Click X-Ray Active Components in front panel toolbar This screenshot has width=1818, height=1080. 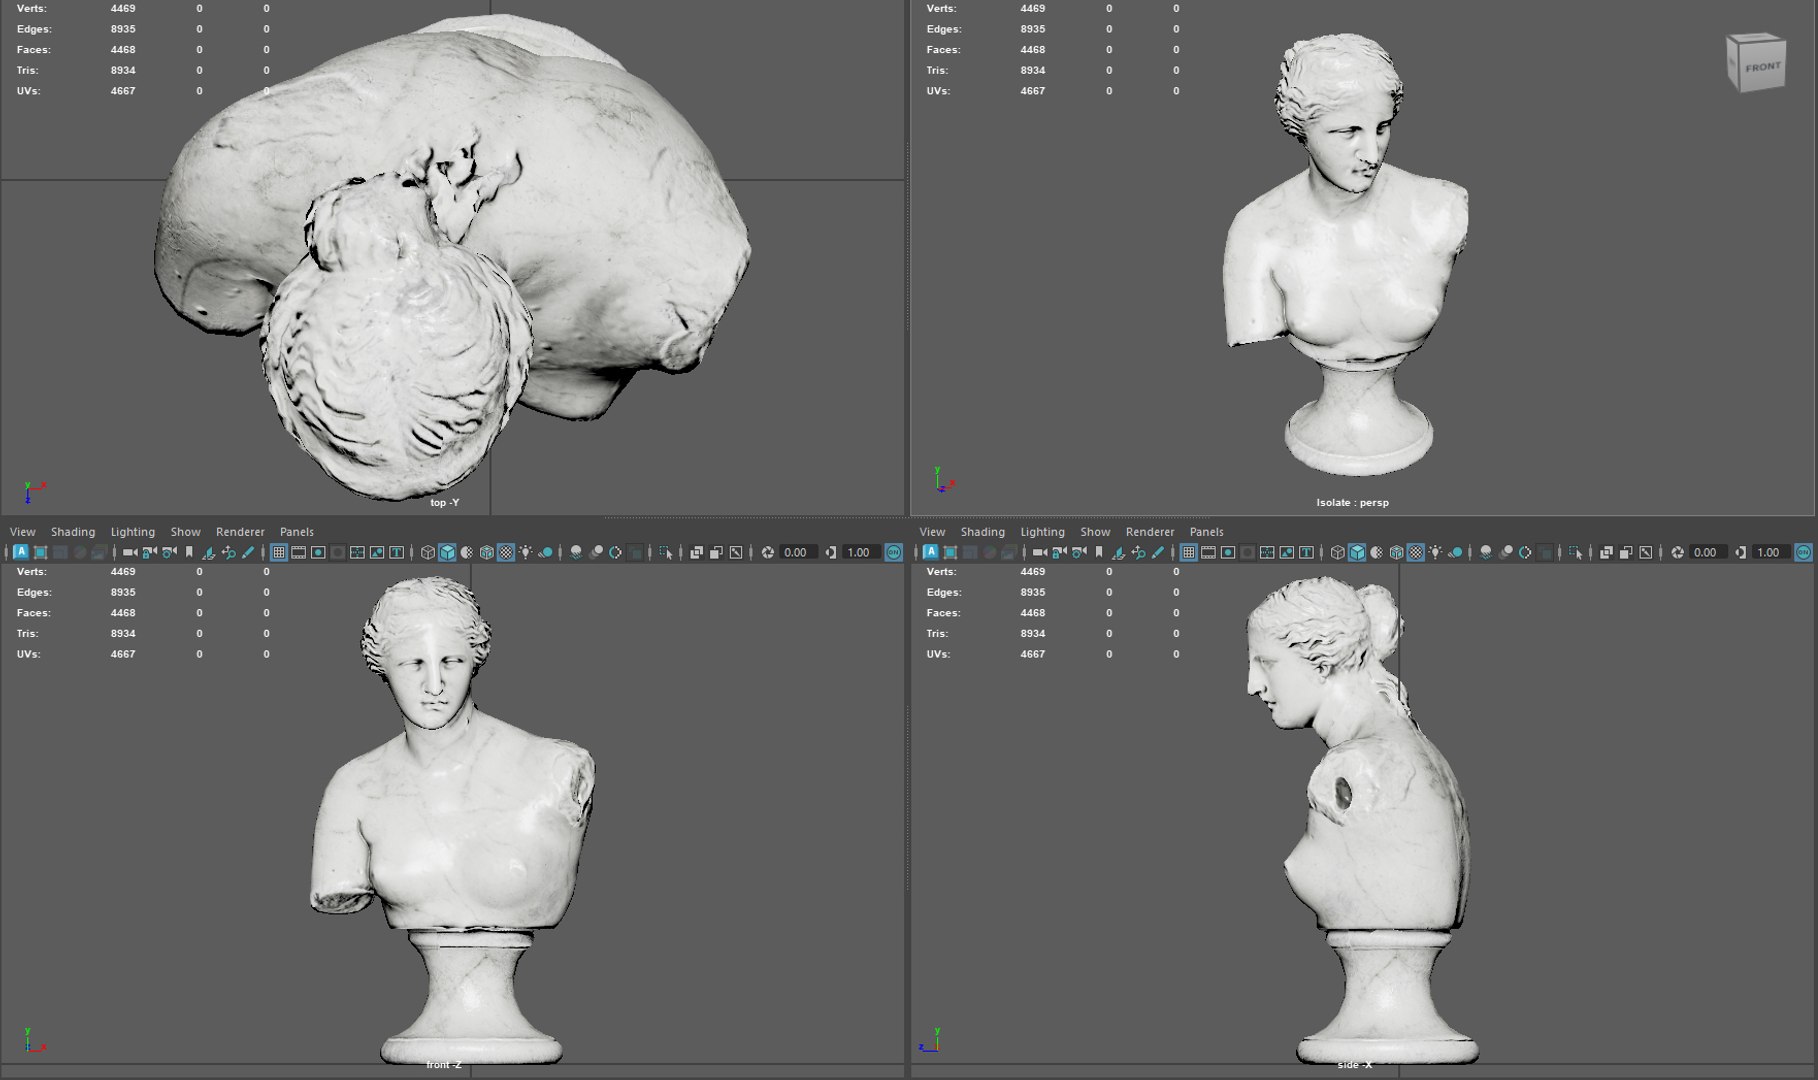[x=716, y=552]
